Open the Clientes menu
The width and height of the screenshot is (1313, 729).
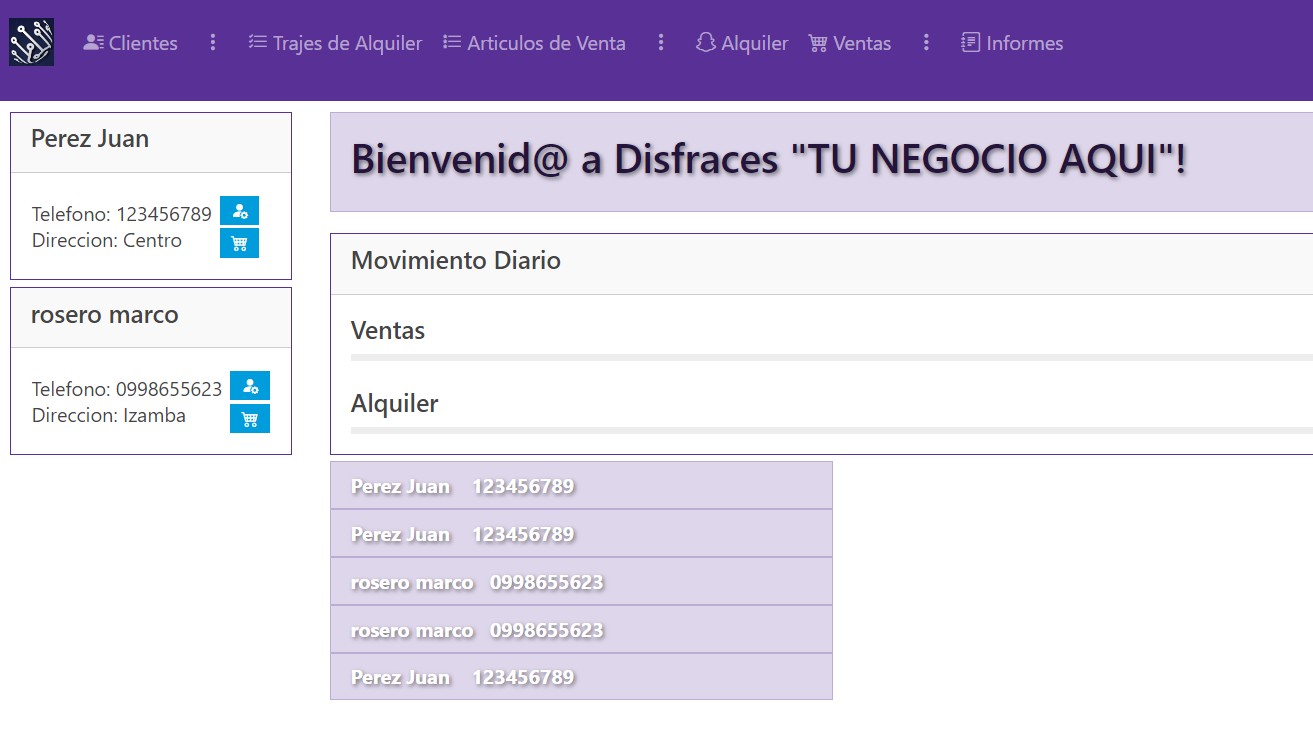[x=131, y=43]
